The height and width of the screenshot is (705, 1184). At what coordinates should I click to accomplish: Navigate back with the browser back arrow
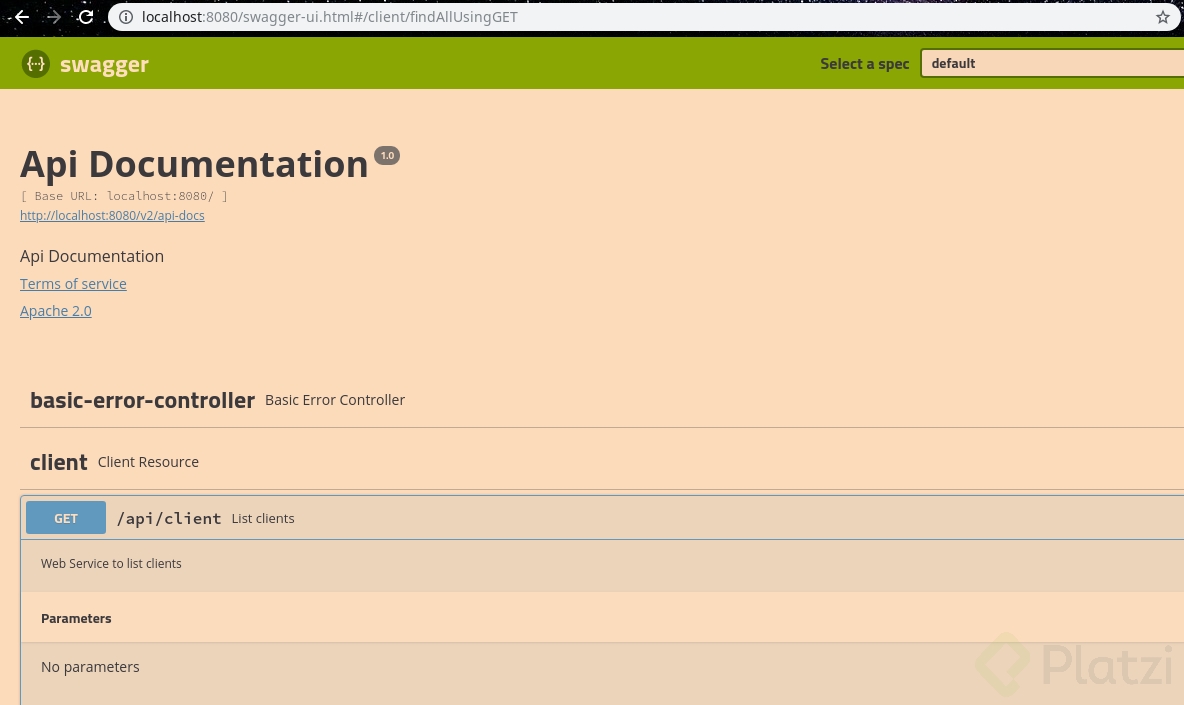coord(22,17)
